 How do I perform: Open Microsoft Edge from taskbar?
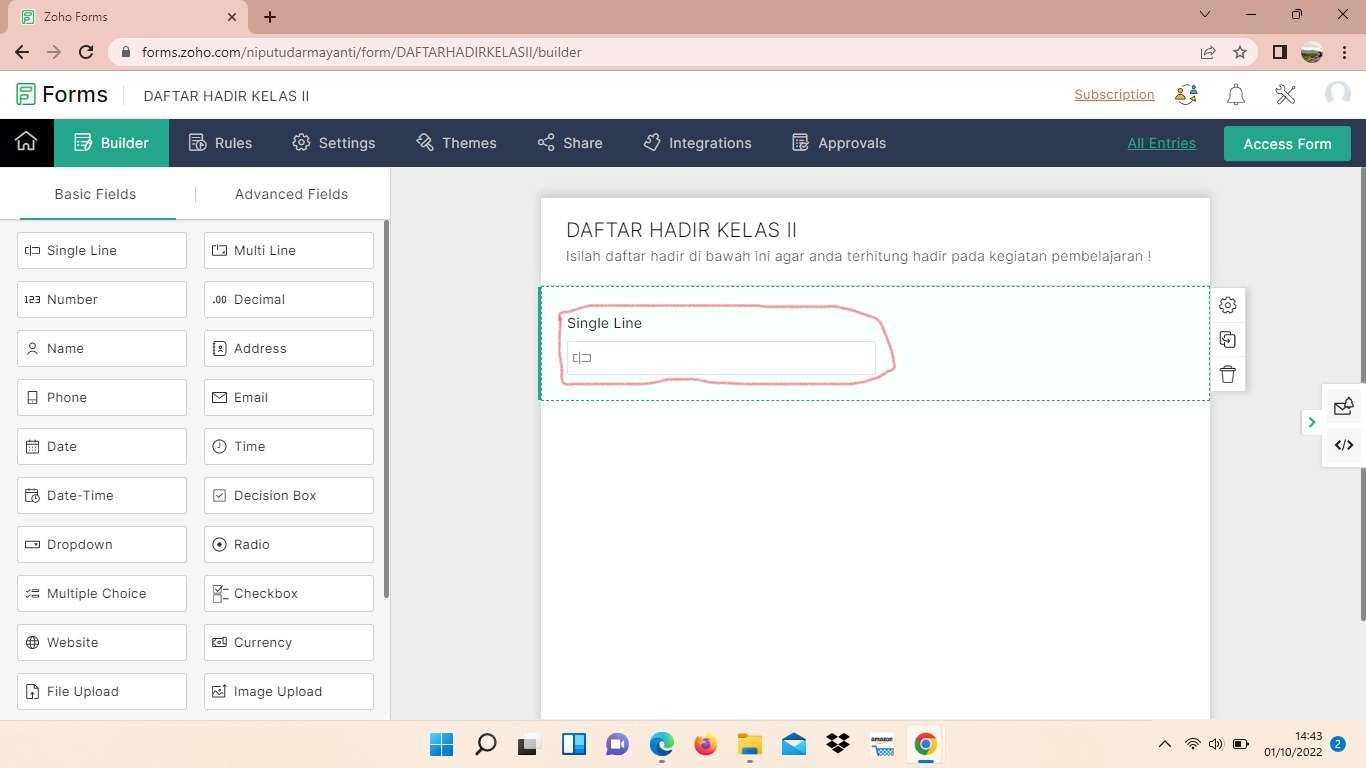click(661, 744)
